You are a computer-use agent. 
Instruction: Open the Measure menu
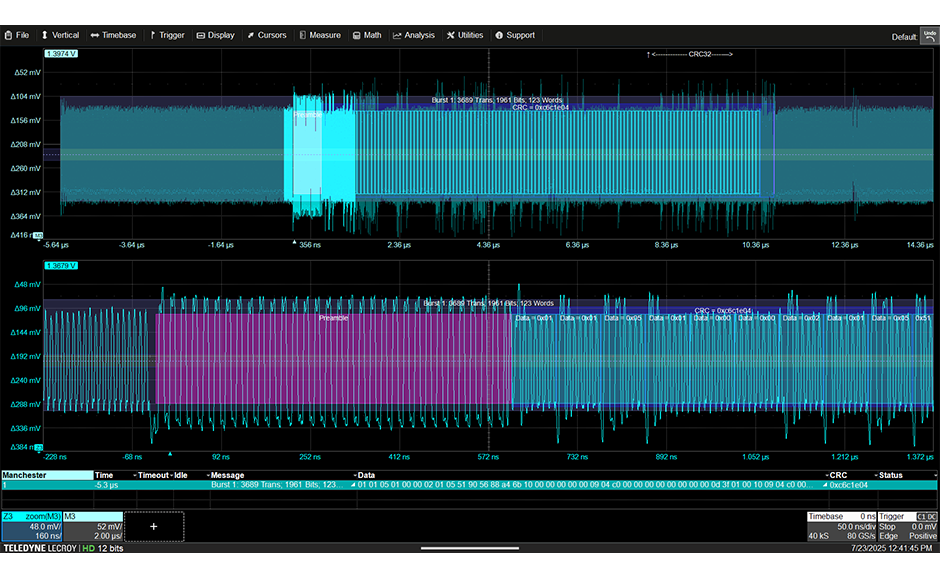[319, 35]
